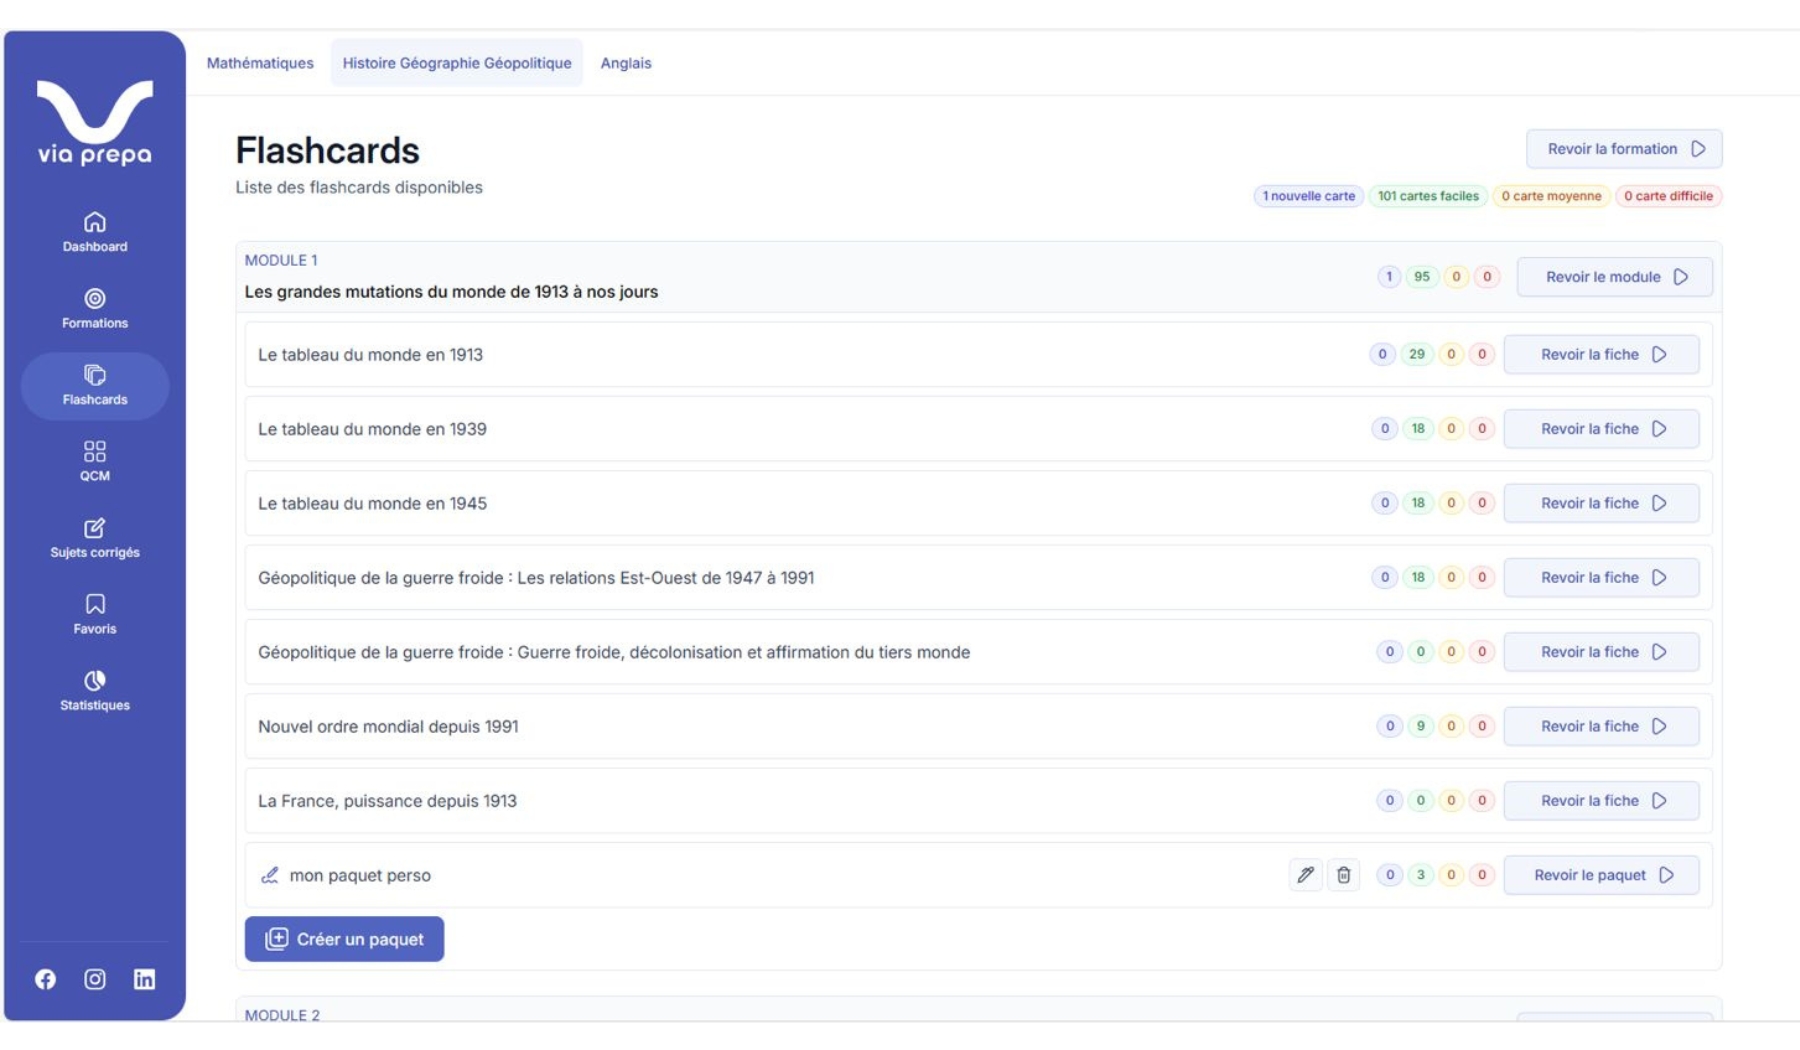Screen dimensions: 1800x1050
Task: Open the Facebook link in sidebar
Action: tap(46, 979)
